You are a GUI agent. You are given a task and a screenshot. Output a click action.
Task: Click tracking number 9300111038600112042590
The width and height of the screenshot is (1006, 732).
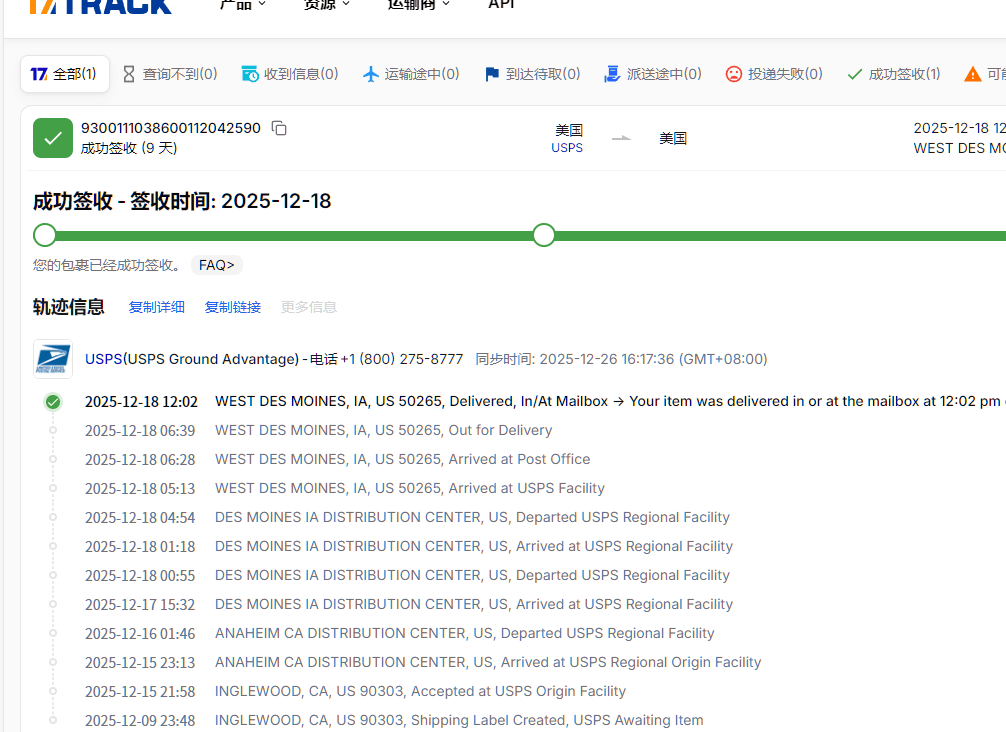pos(171,128)
